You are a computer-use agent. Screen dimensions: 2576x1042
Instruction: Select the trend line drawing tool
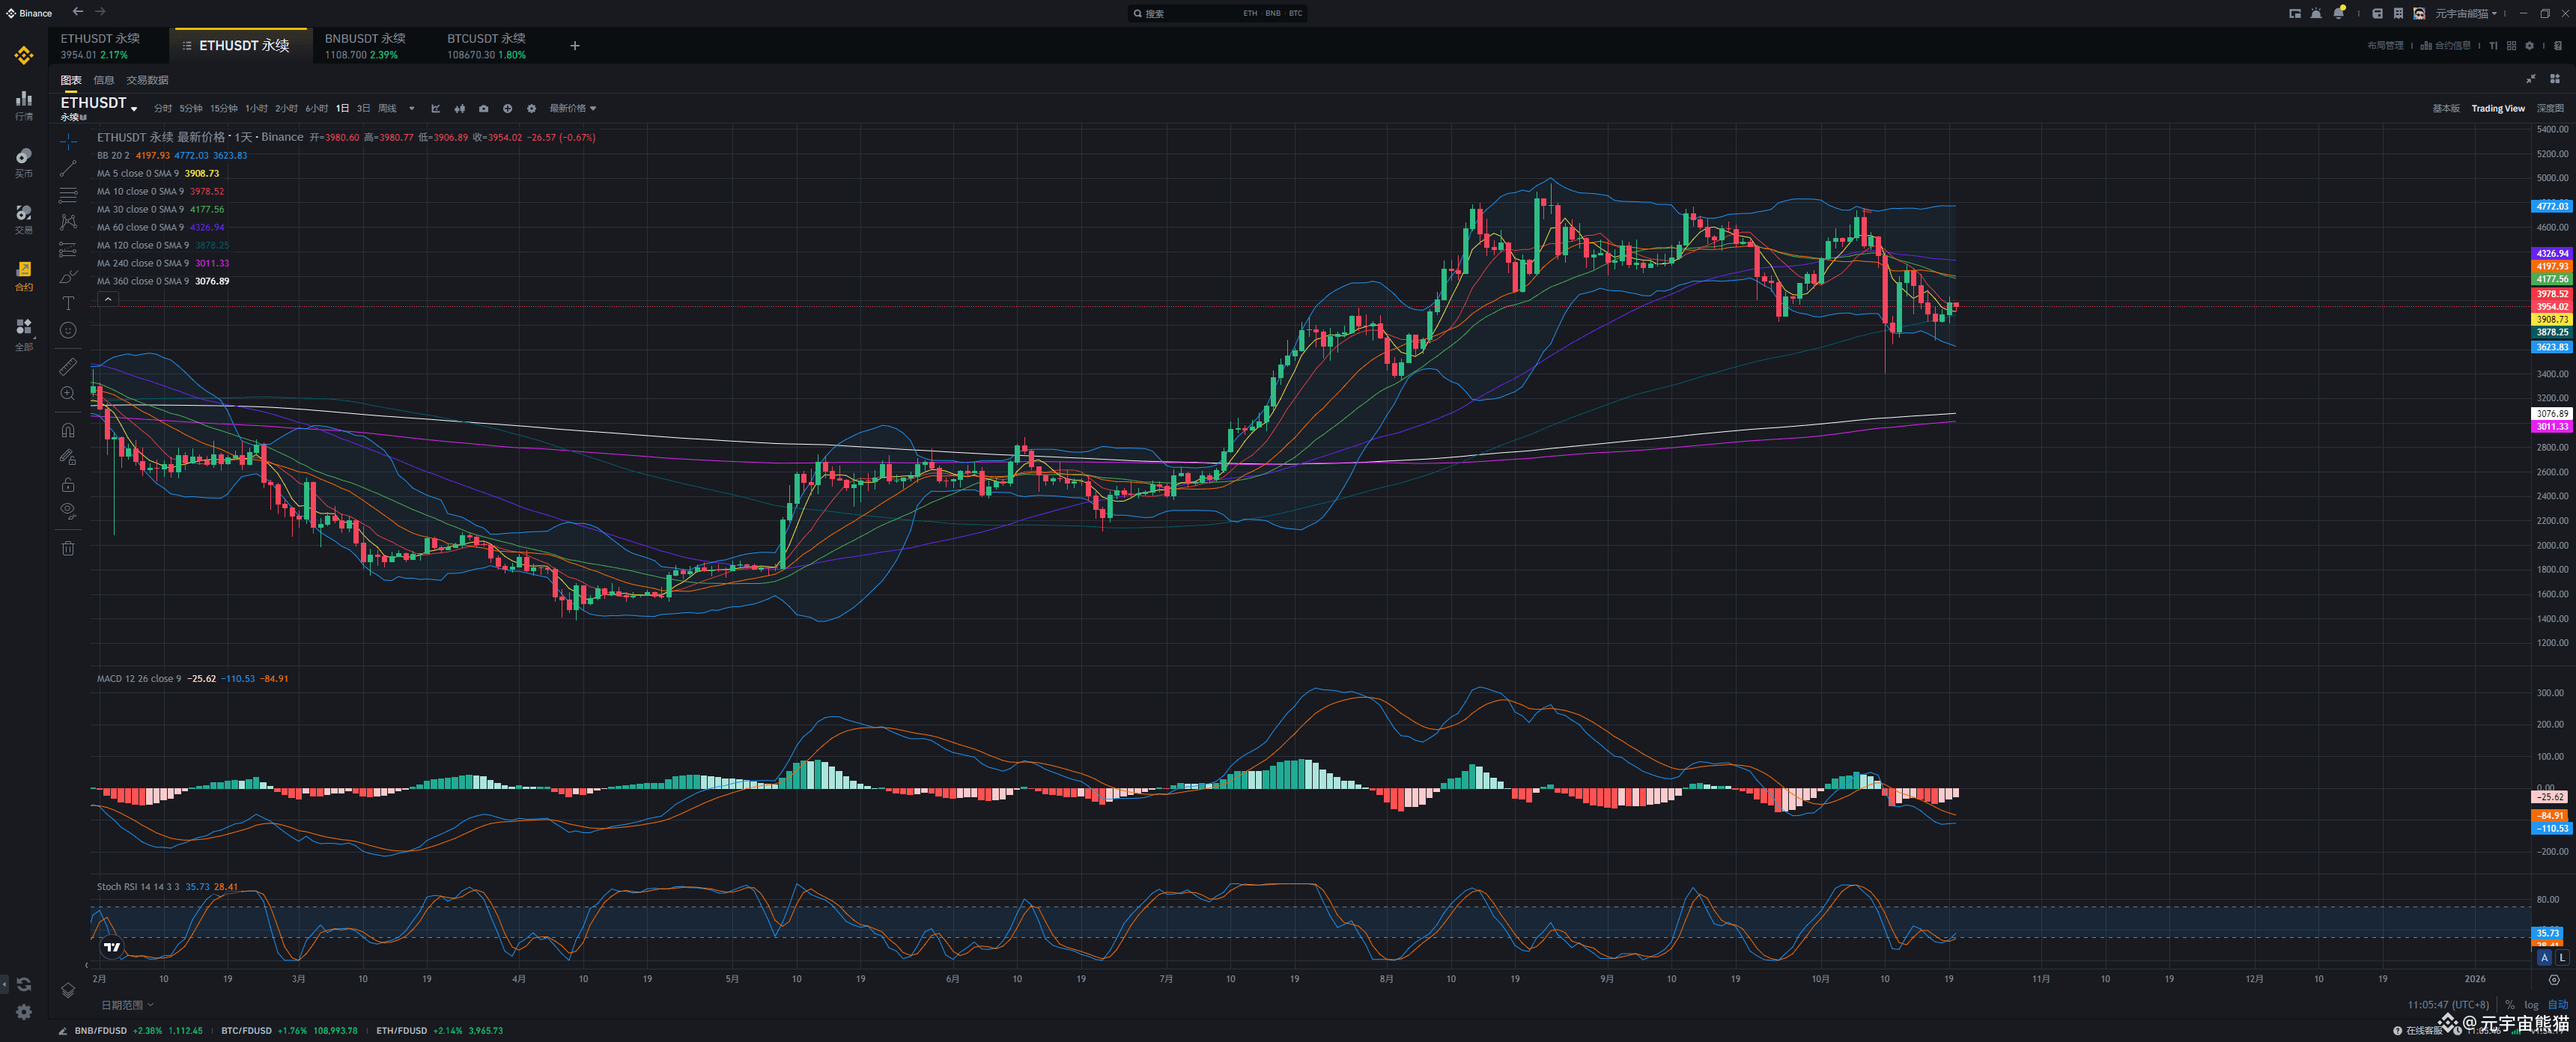[68, 168]
